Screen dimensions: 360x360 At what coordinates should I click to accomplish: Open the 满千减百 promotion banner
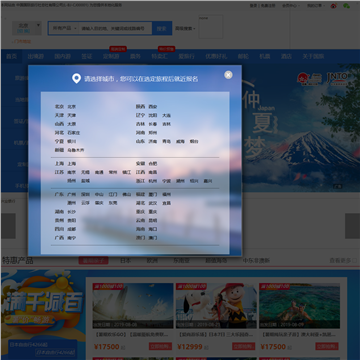click(43, 315)
